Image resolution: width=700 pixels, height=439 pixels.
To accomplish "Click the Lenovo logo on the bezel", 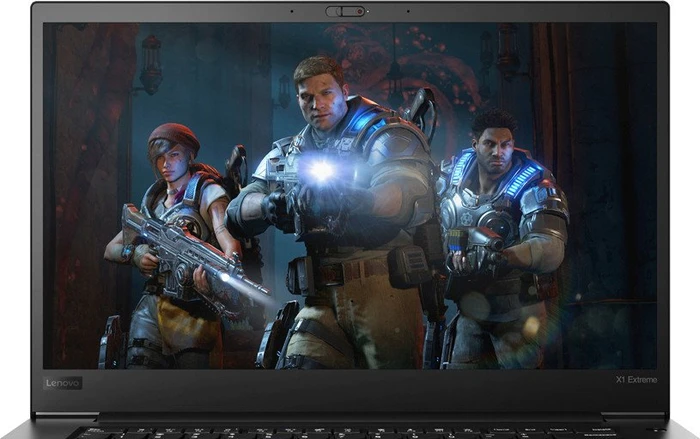I will (62, 383).
